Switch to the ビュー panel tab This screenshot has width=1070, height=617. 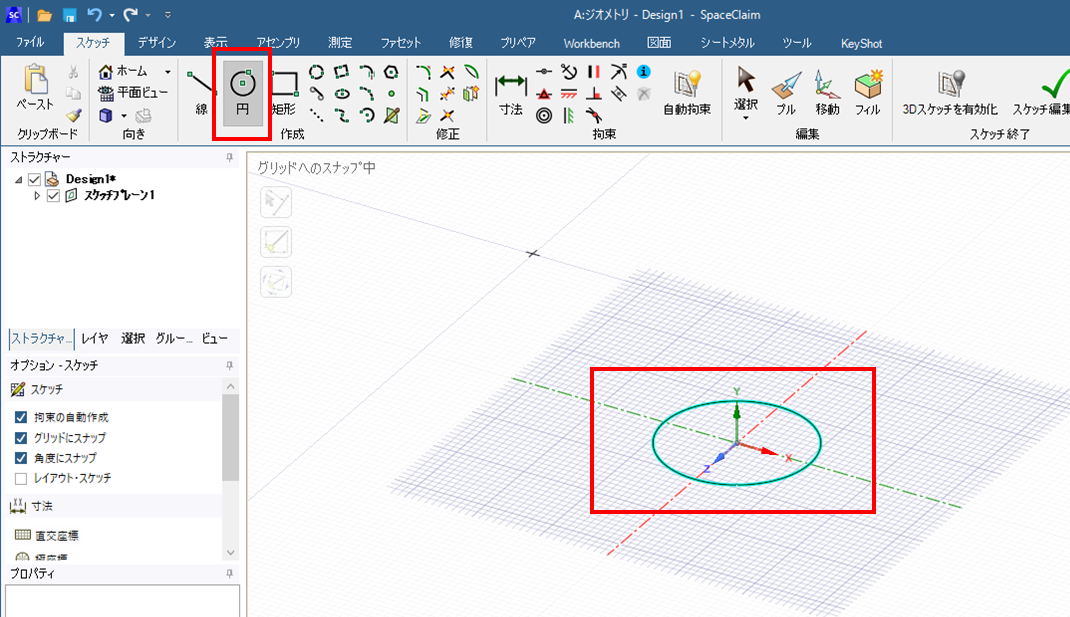[215, 339]
